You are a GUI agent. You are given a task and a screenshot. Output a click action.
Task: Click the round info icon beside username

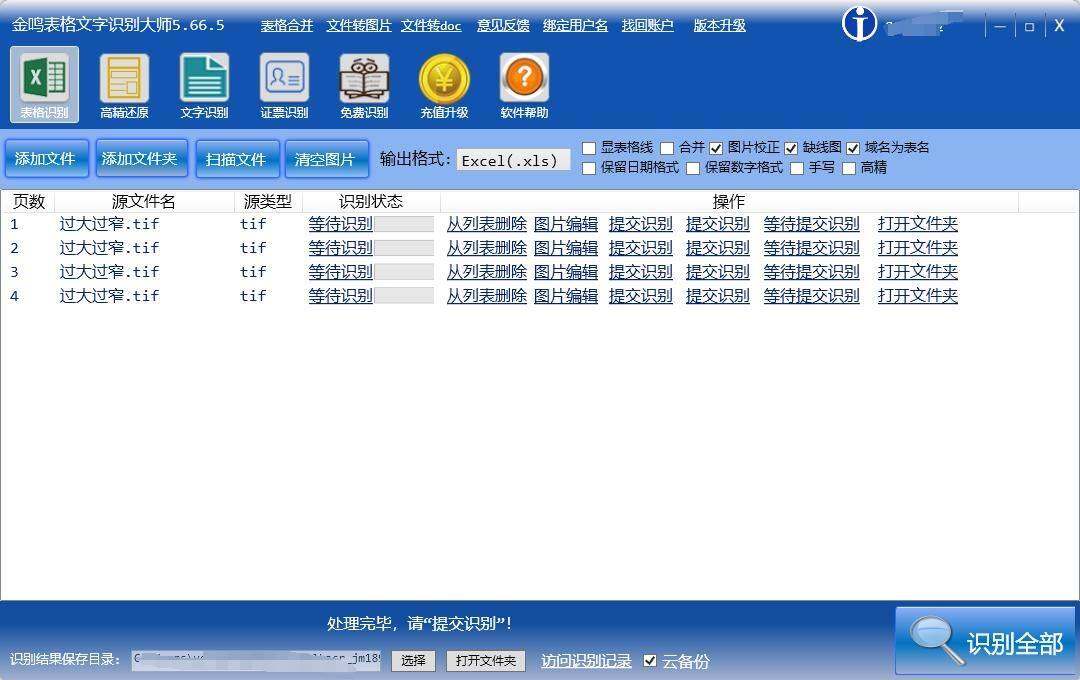click(860, 24)
